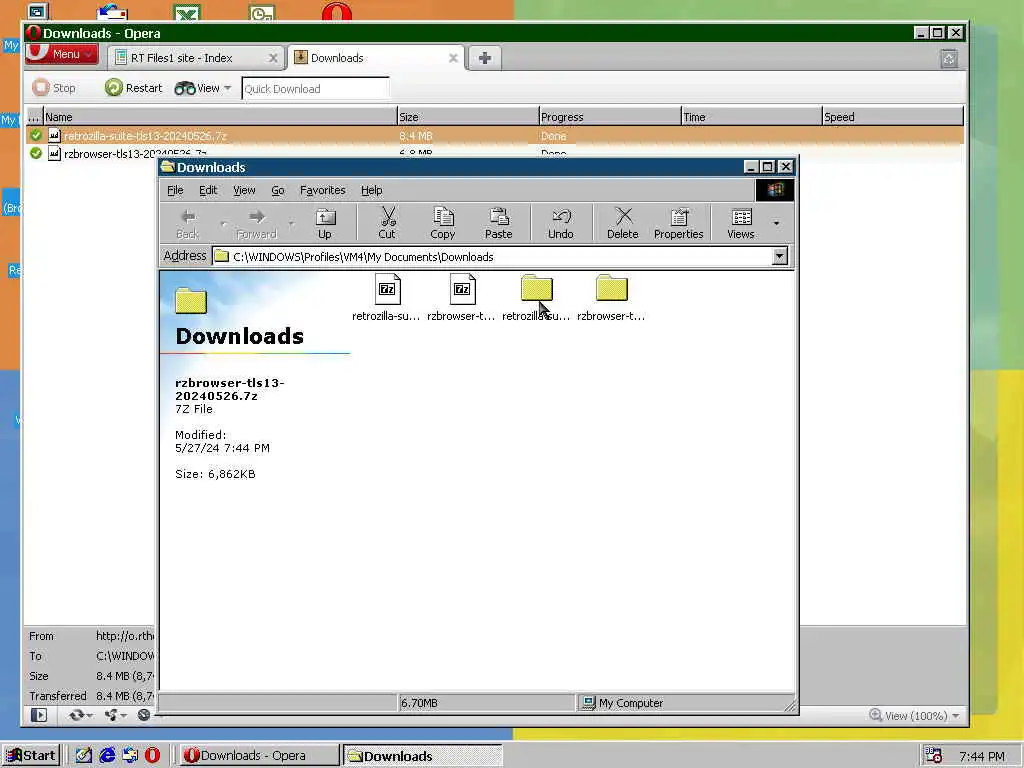Click the Explorer window resize grip
1024x768 pixels.
[x=790, y=705]
